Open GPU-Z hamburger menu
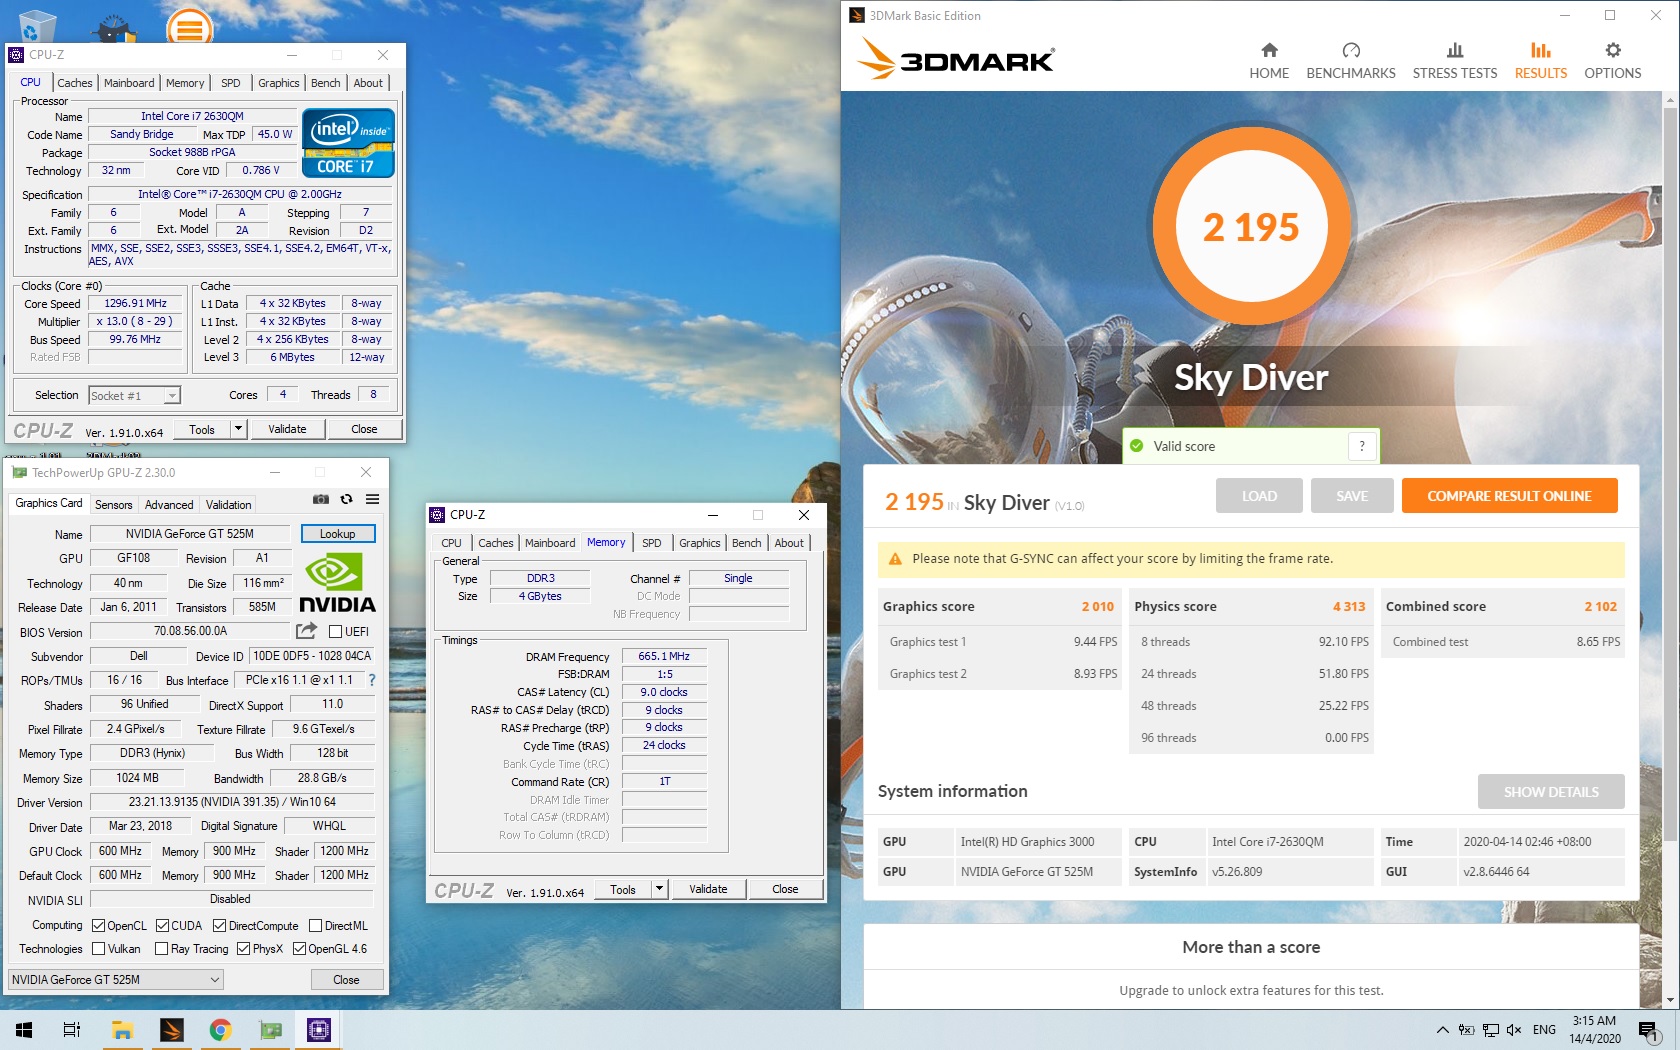 point(372,499)
